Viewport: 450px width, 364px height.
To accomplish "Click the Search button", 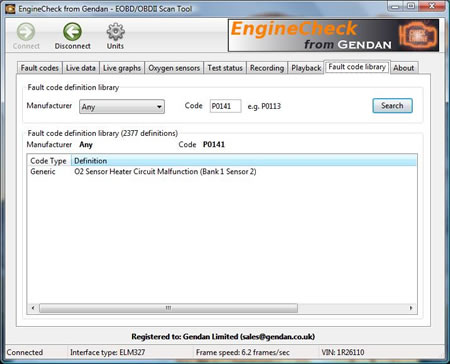I will point(392,106).
